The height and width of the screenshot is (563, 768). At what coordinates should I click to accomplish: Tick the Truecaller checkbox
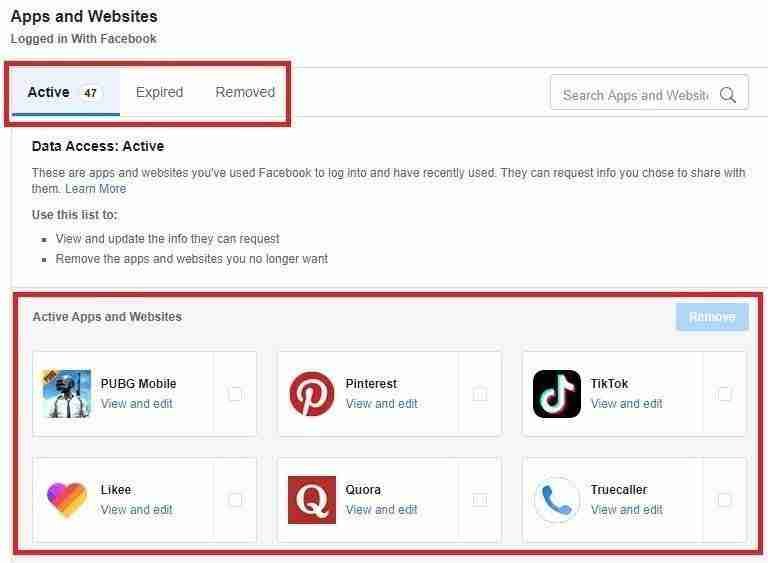[724, 499]
